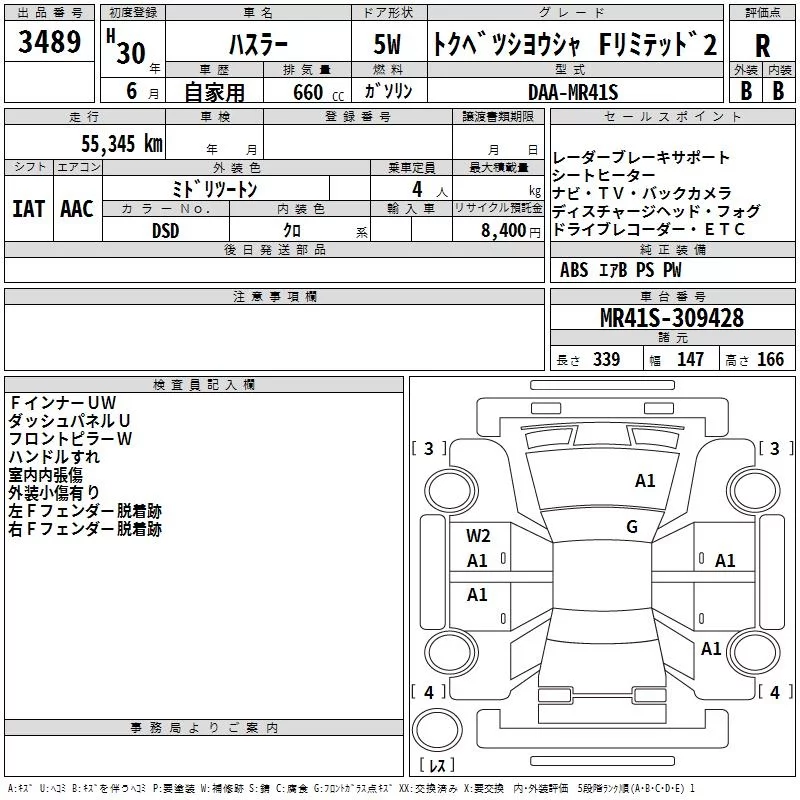
Task: Click the door shape value 5W
Action: [x=387, y=44]
